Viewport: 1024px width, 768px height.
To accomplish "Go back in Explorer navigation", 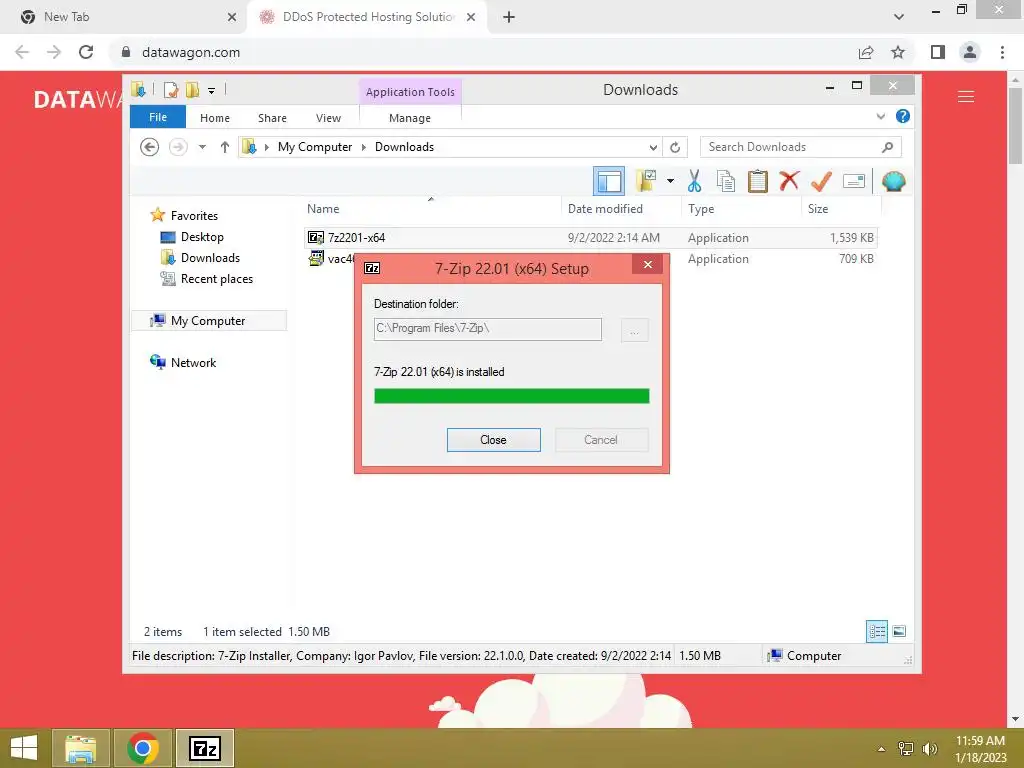I will pyautogui.click(x=150, y=147).
